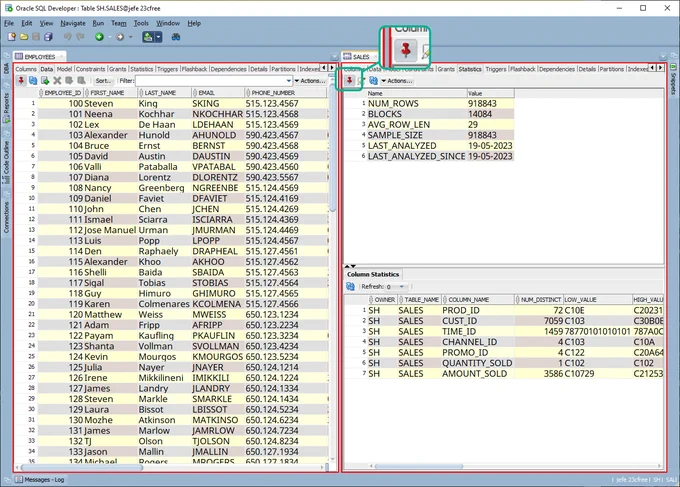Select the CUST_ID column statistics row
This screenshot has height=487, width=680.
504,321
